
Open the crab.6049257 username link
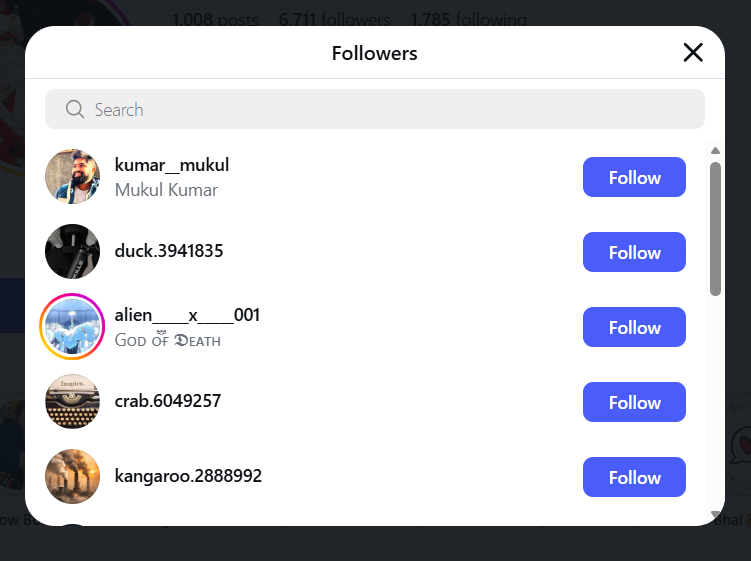[x=168, y=401]
